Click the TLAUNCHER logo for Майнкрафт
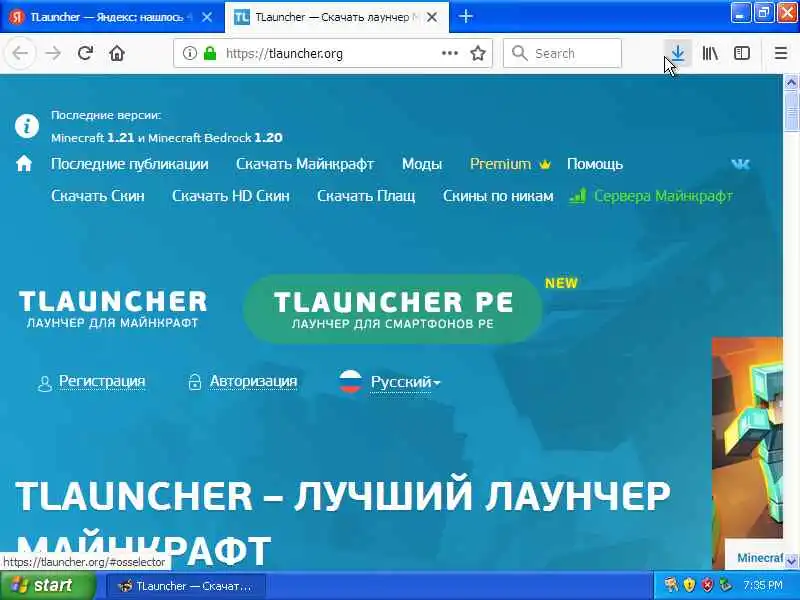This screenshot has height=600, width=800. [113, 308]
